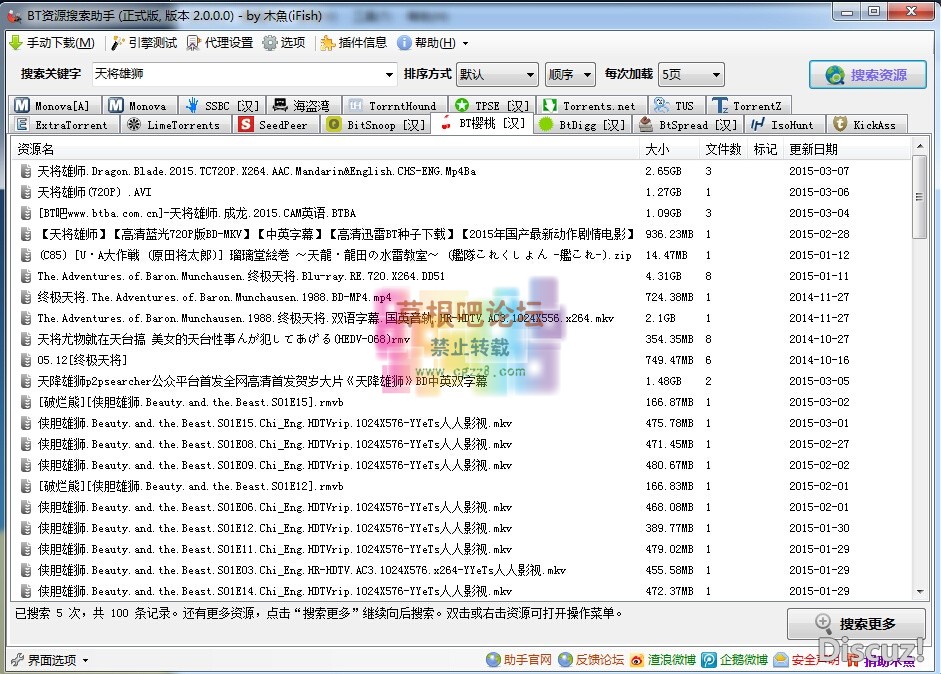
Task: Select the KickAss engine tab
Action: point(866,124)
